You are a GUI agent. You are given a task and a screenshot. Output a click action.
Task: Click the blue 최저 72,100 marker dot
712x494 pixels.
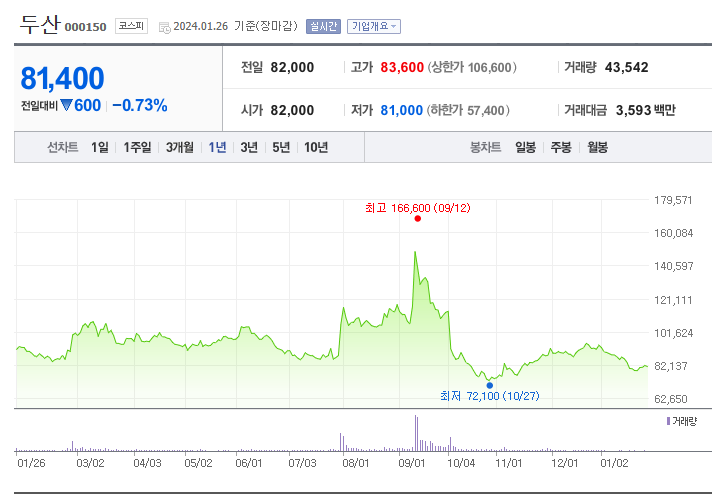[x=490, y=385]
